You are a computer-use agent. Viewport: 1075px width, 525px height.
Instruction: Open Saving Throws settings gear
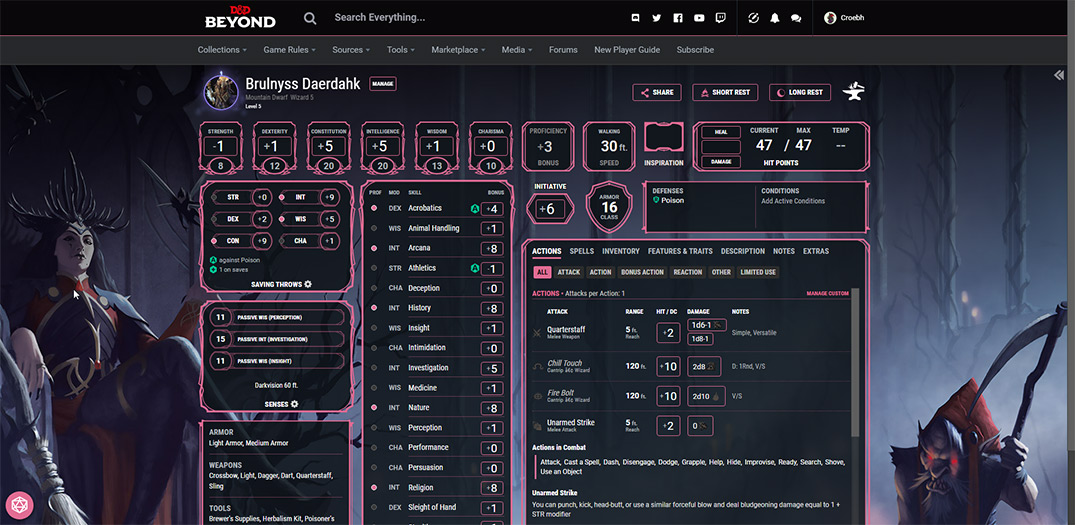308,284
